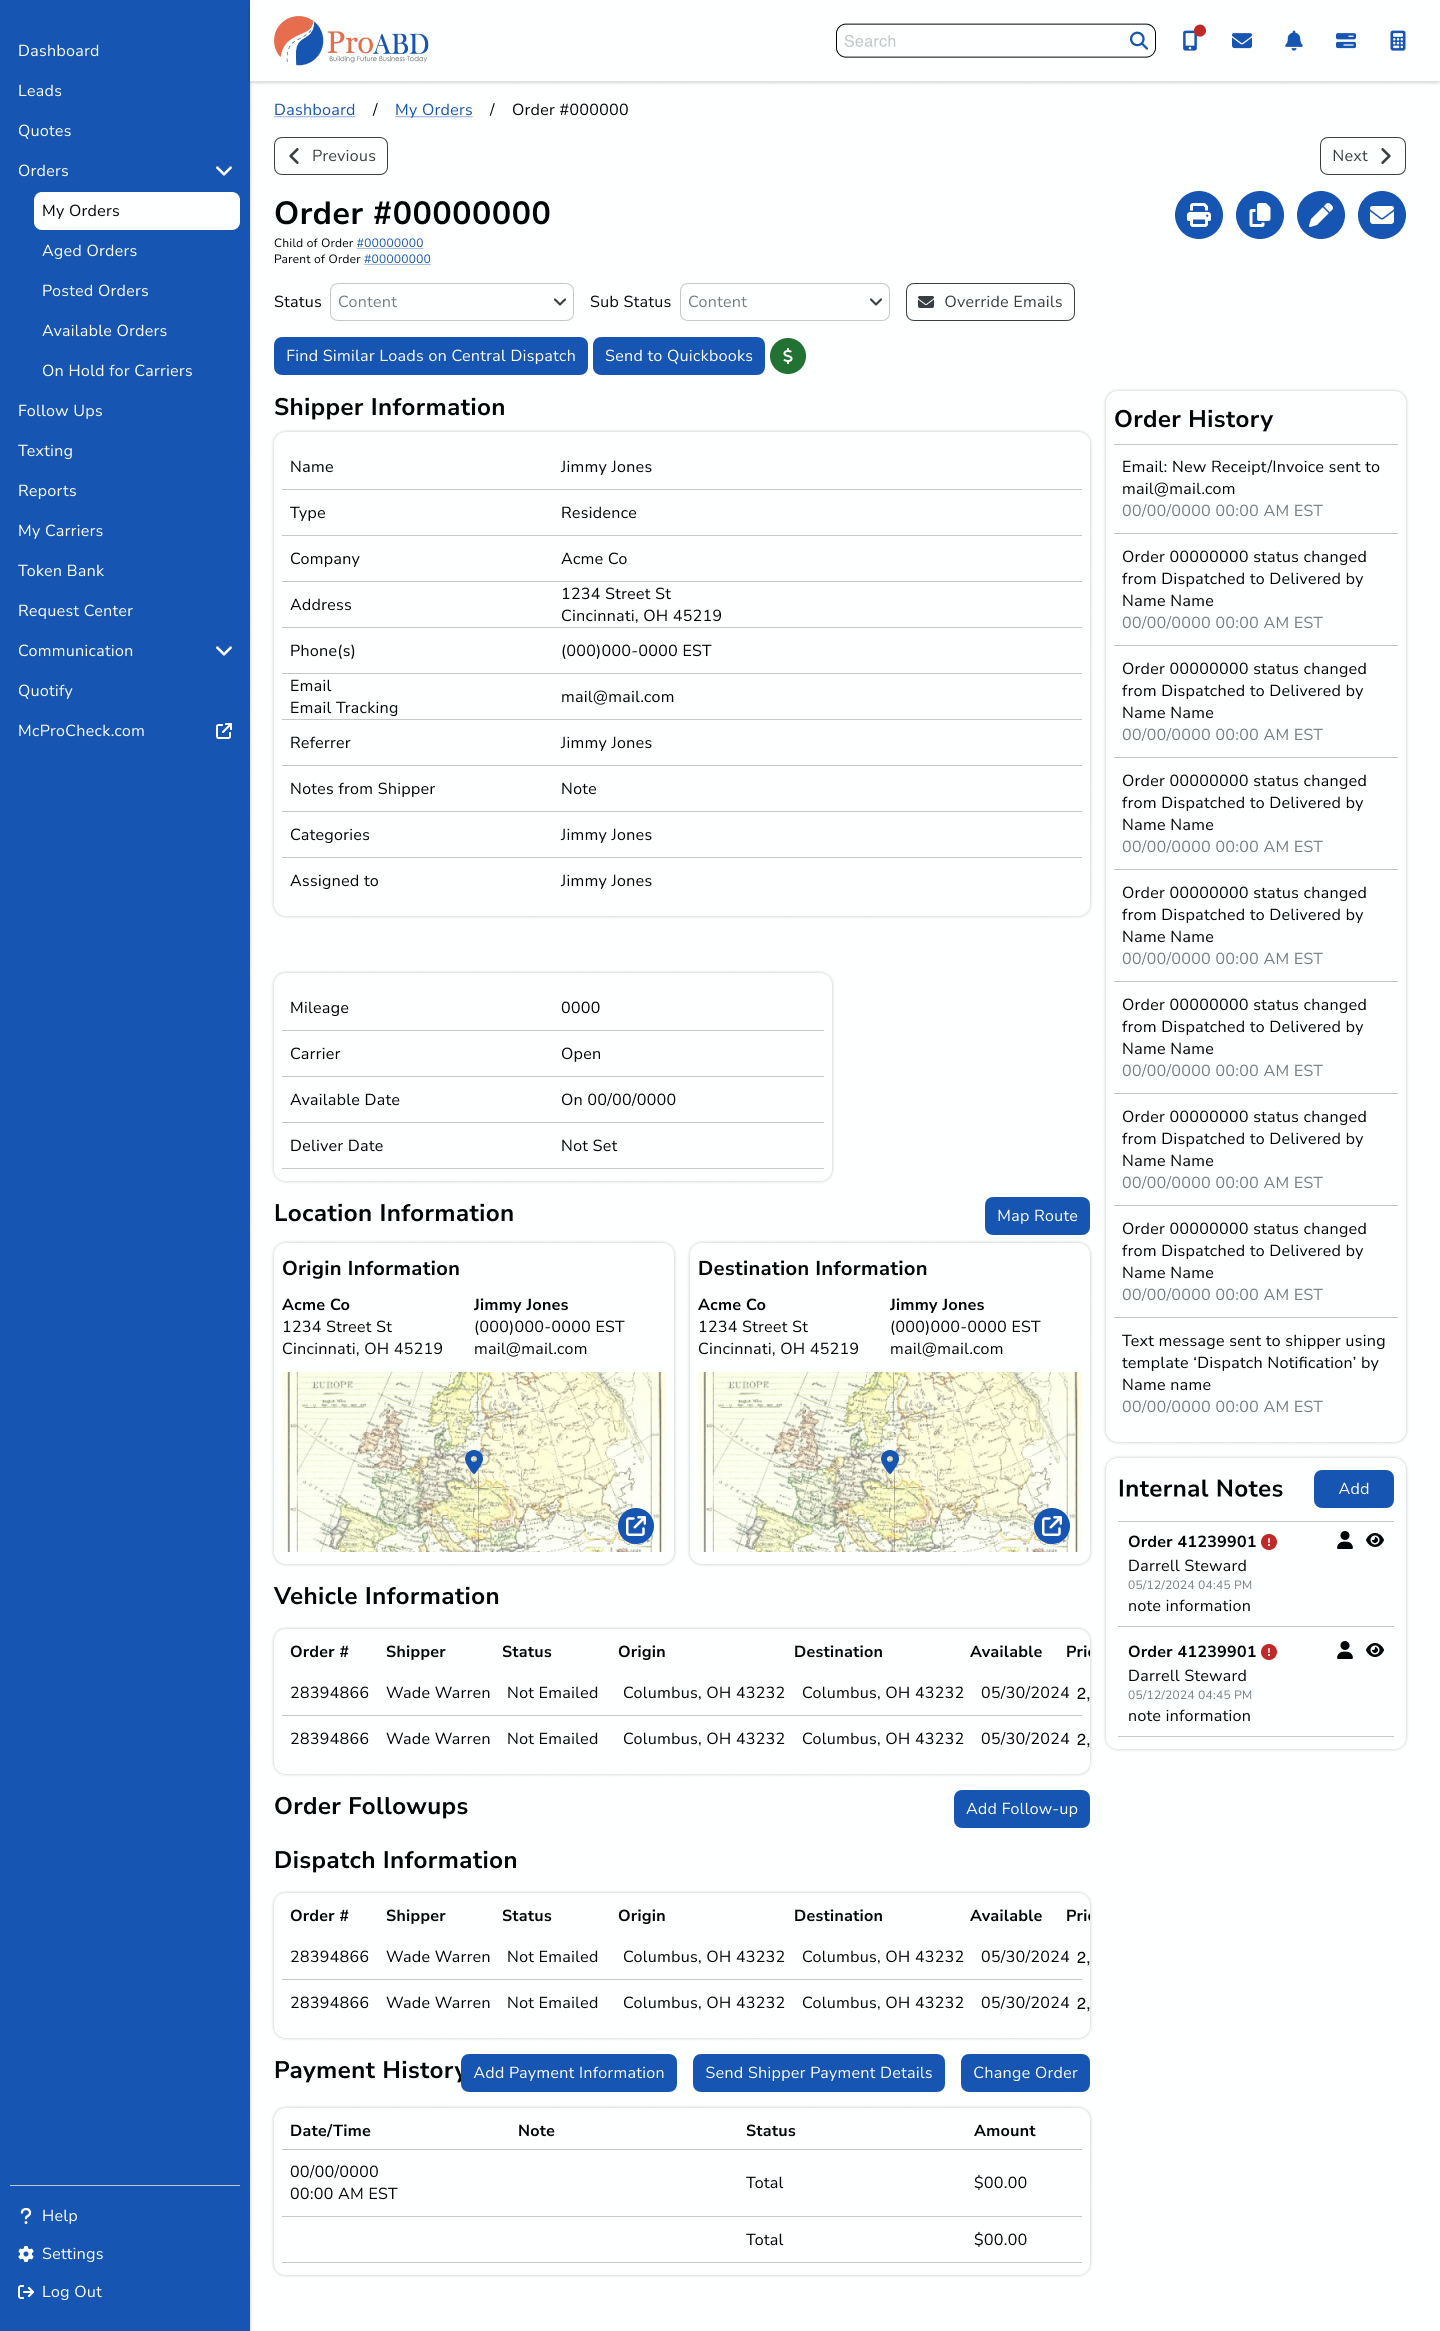Email the order using round envelope icon
This screenshot has height=2331, width=1440.
(x=1382, y=215)
